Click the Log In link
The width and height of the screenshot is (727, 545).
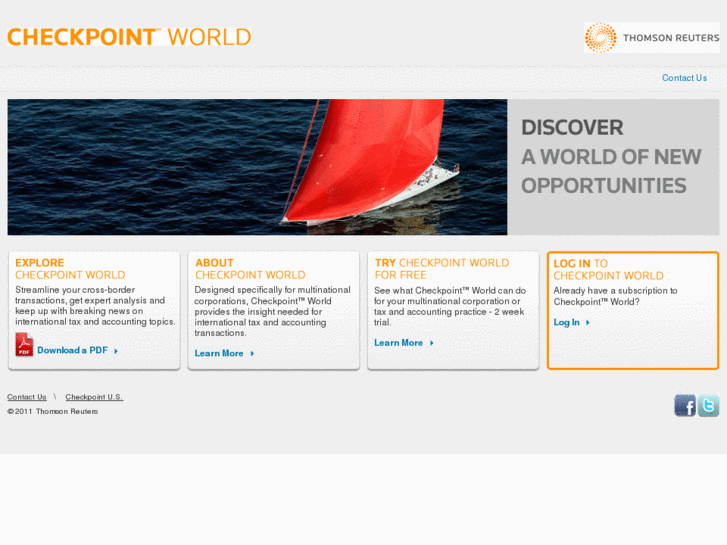click(566, 322)
